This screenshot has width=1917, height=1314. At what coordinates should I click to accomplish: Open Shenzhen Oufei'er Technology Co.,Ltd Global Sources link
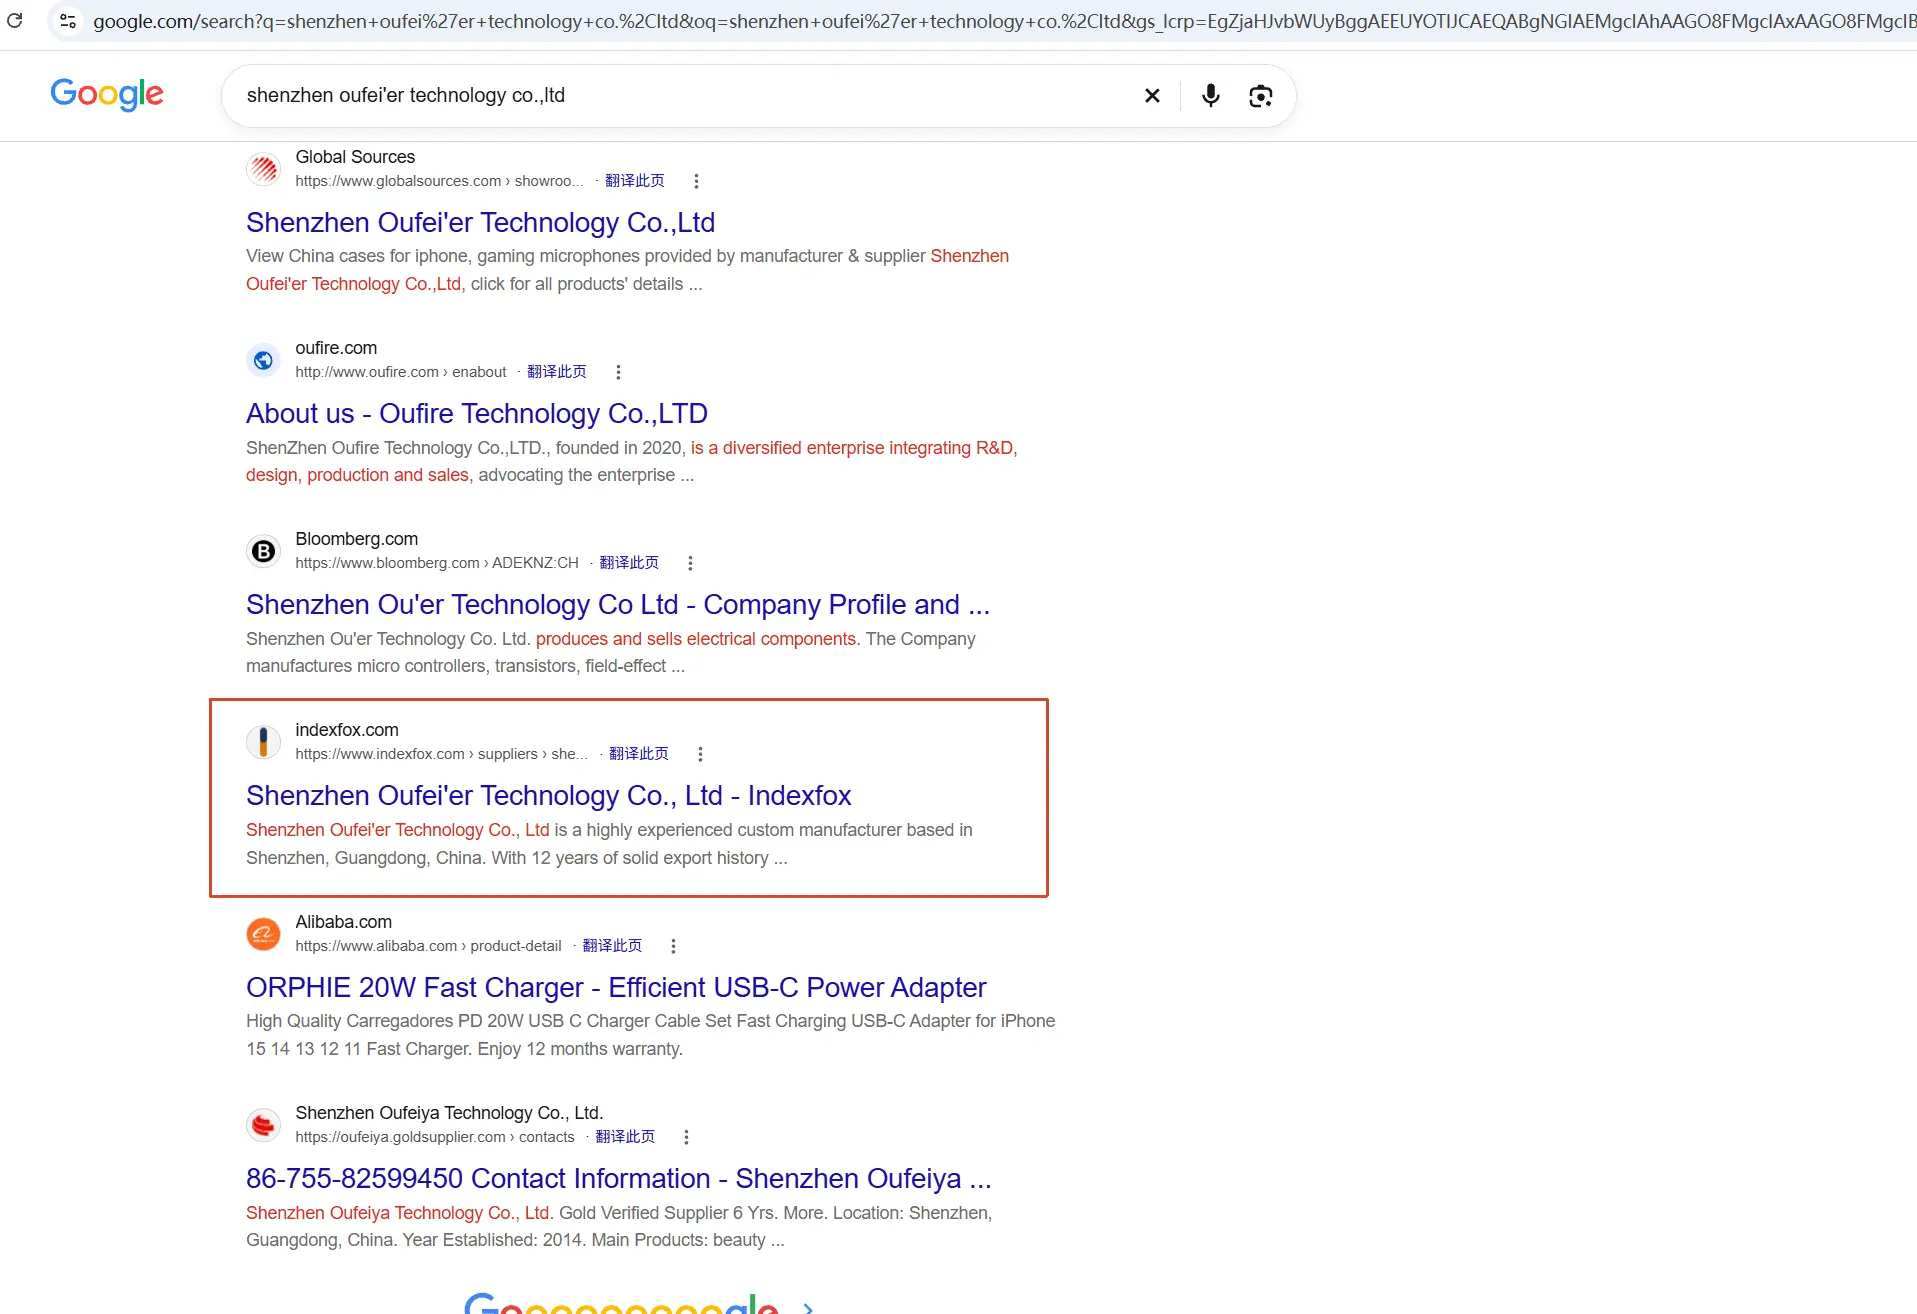pos(480,222)
